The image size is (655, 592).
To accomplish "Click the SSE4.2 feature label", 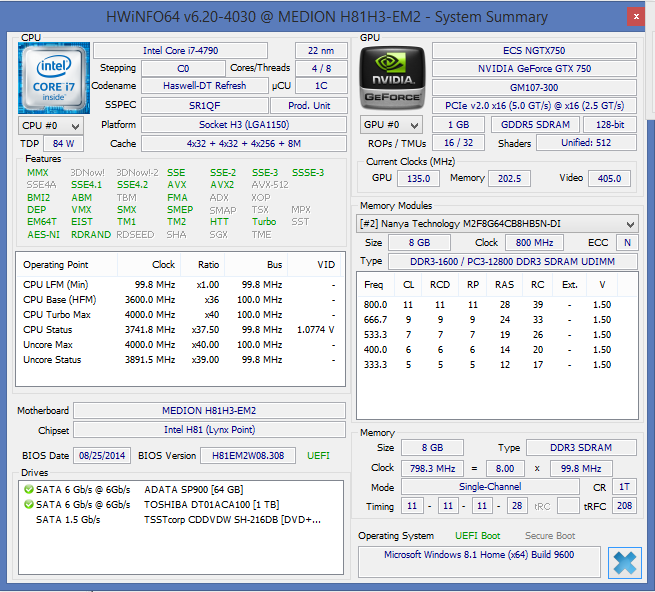I will click(x=132, y=185).
